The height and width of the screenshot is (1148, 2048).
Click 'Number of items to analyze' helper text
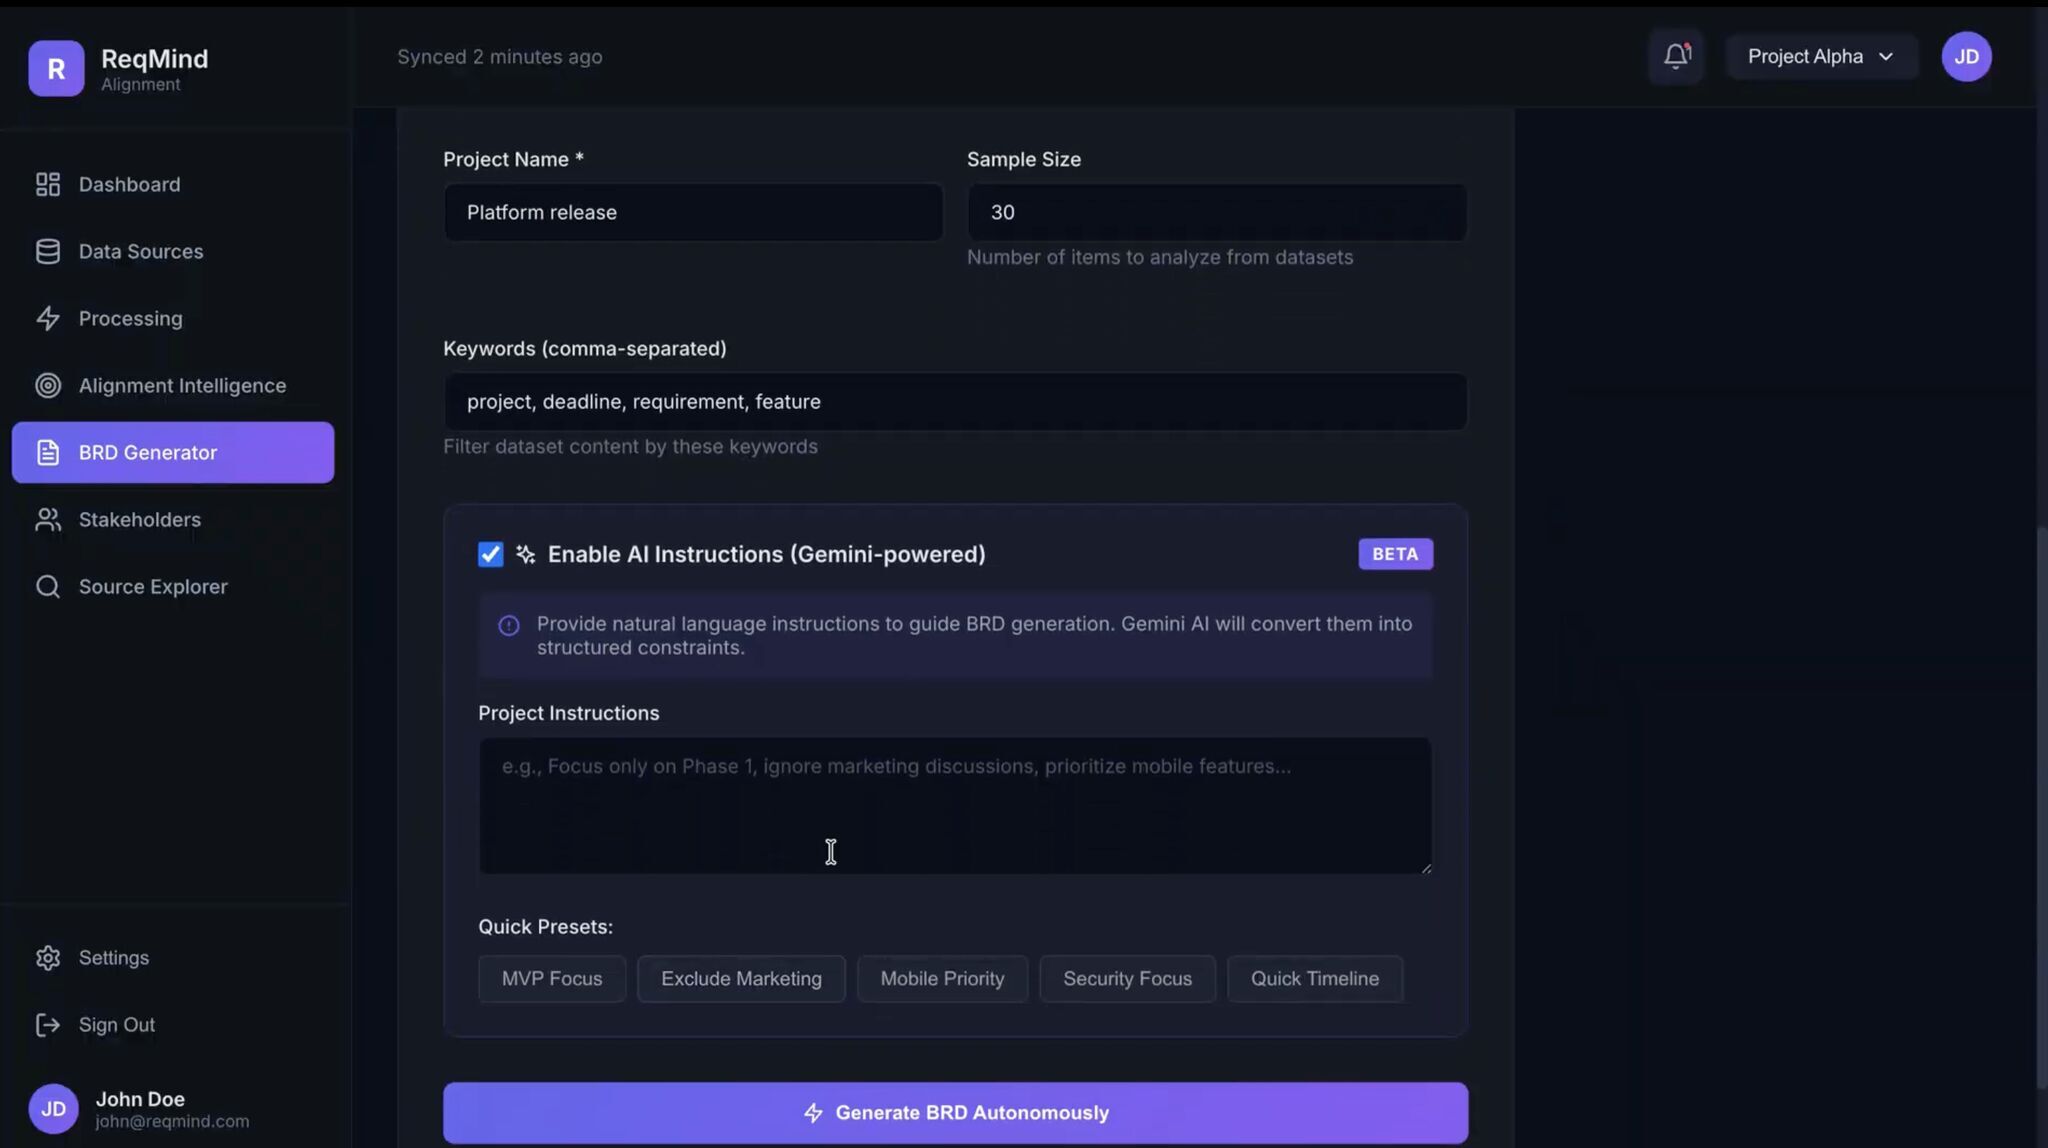pyautogui.click(x=1160, y=257)
